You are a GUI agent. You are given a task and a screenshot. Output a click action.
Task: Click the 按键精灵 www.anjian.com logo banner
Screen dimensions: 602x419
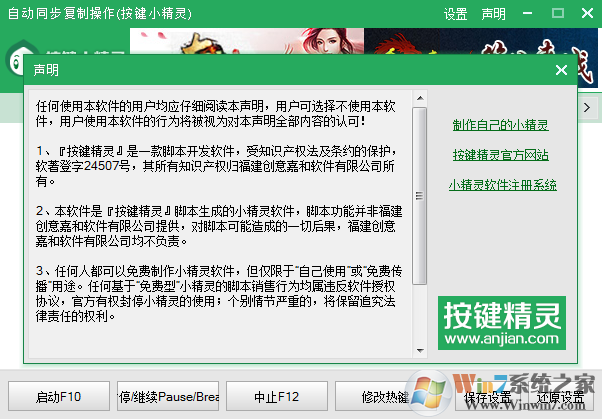pos(502,323)
